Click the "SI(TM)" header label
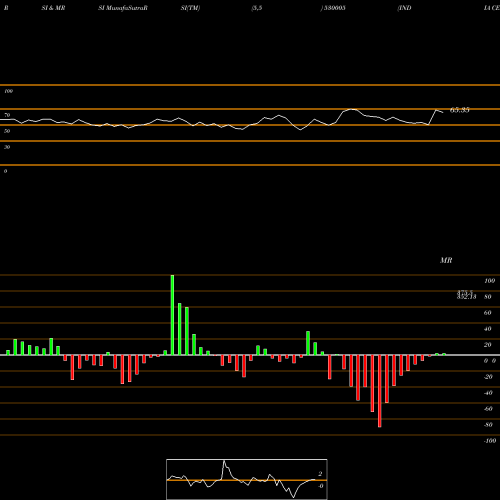Screen dimensions: 500x500 click(190, 8)
